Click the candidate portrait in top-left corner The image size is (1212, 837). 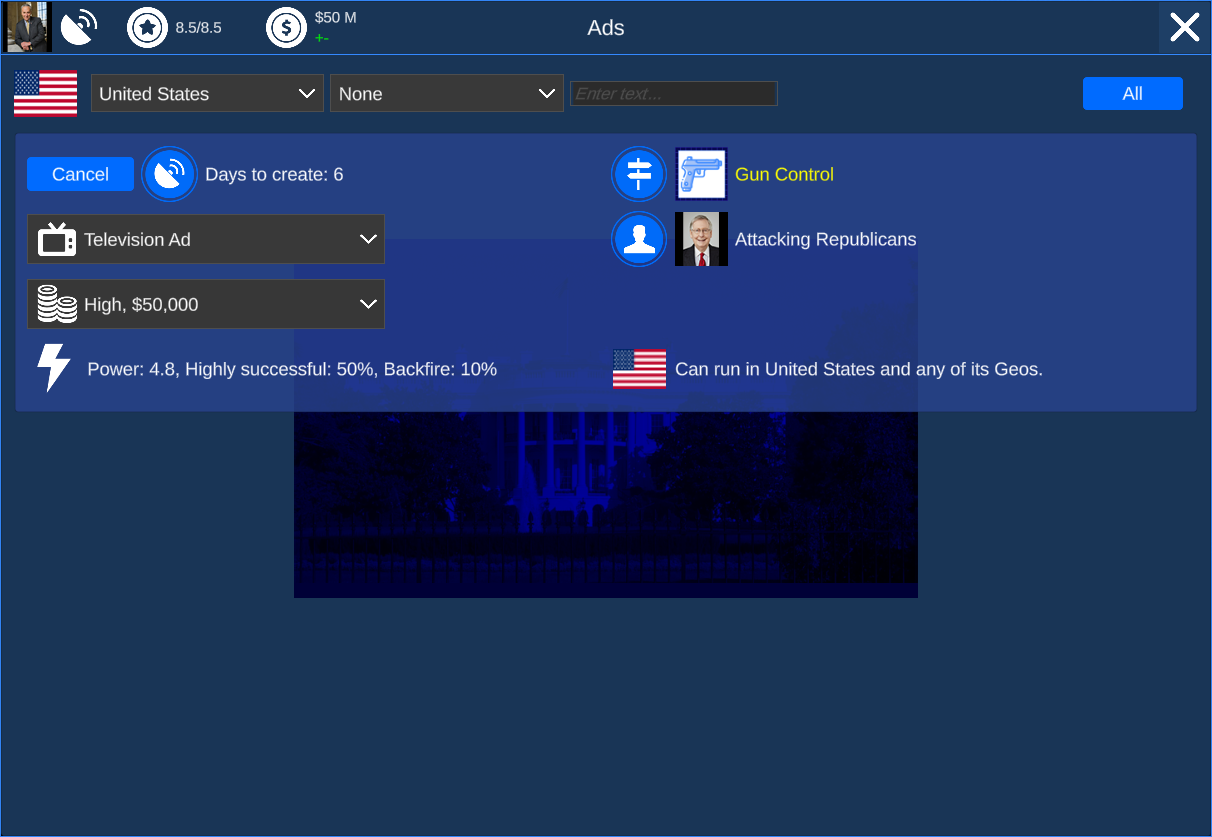(29, 28)
